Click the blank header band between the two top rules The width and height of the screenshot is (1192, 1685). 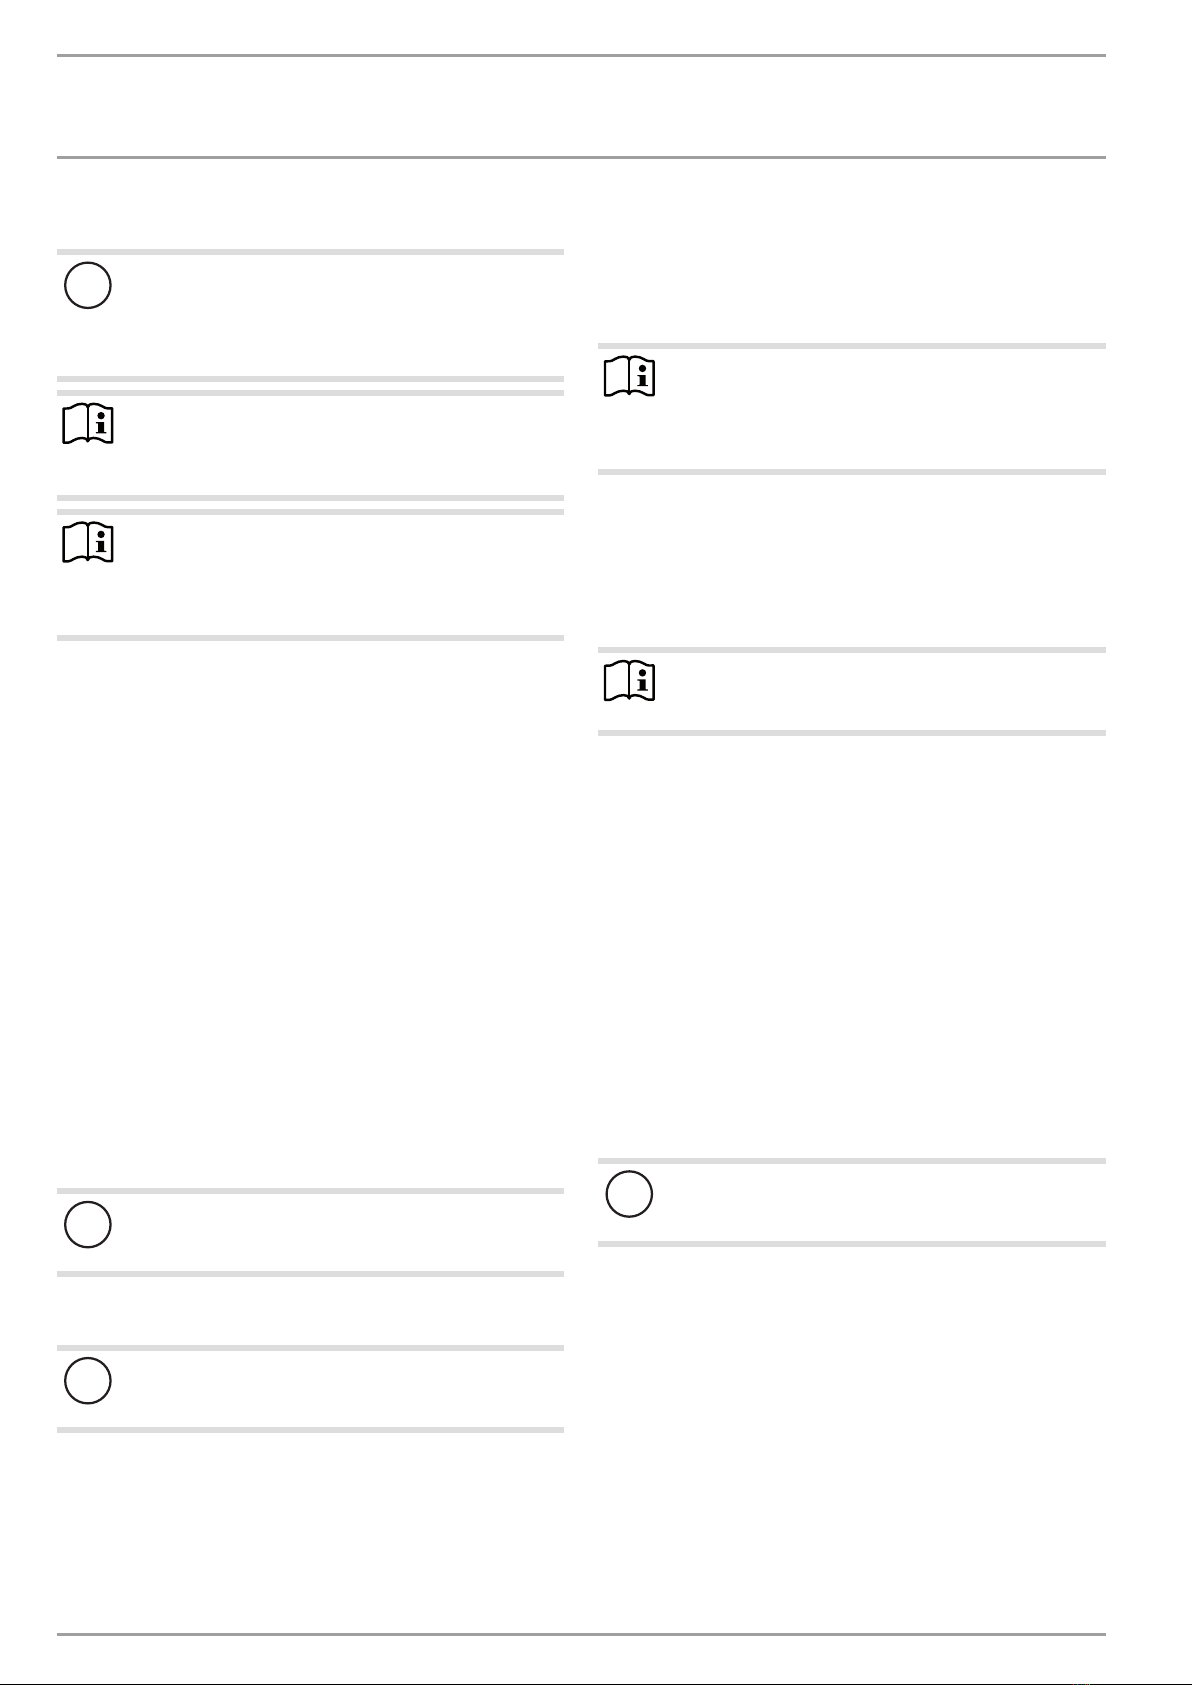click(x=581, y=106)
